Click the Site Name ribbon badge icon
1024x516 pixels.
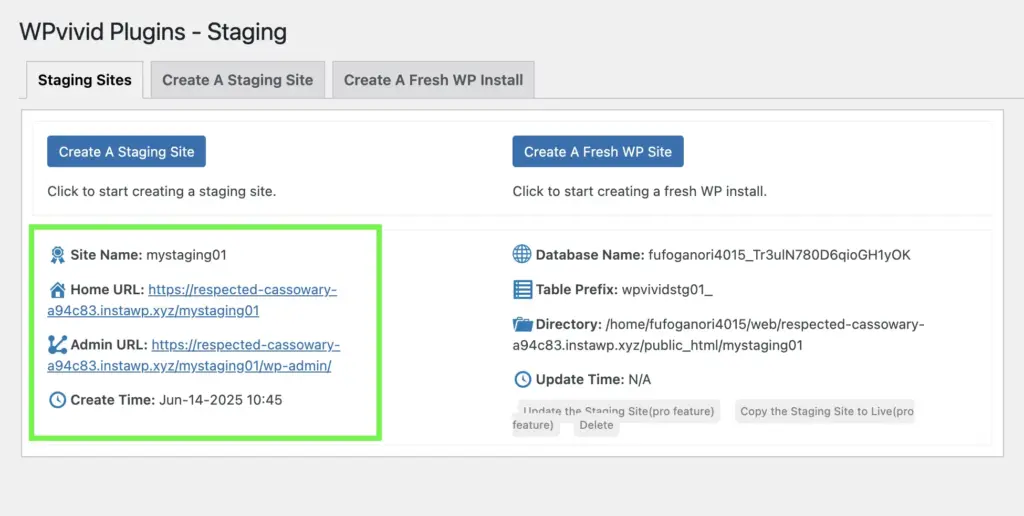57,255
